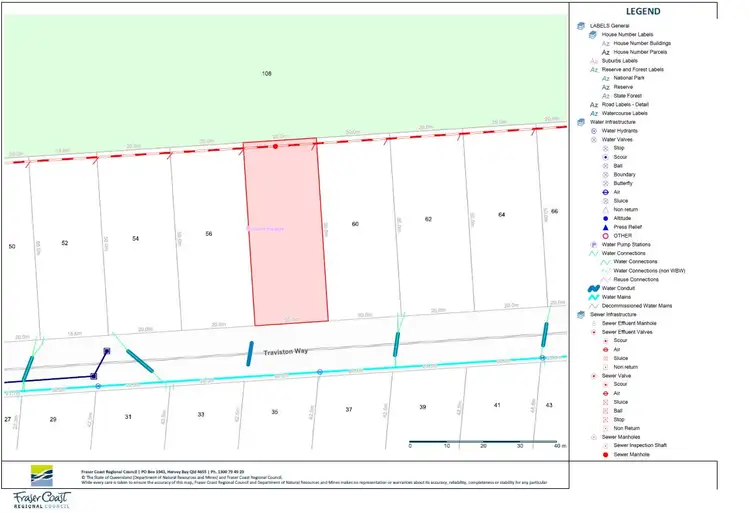Screen dimensions: 750x514
Task: Click the Water Valves legend entry
Action: (x=617, y=140)
